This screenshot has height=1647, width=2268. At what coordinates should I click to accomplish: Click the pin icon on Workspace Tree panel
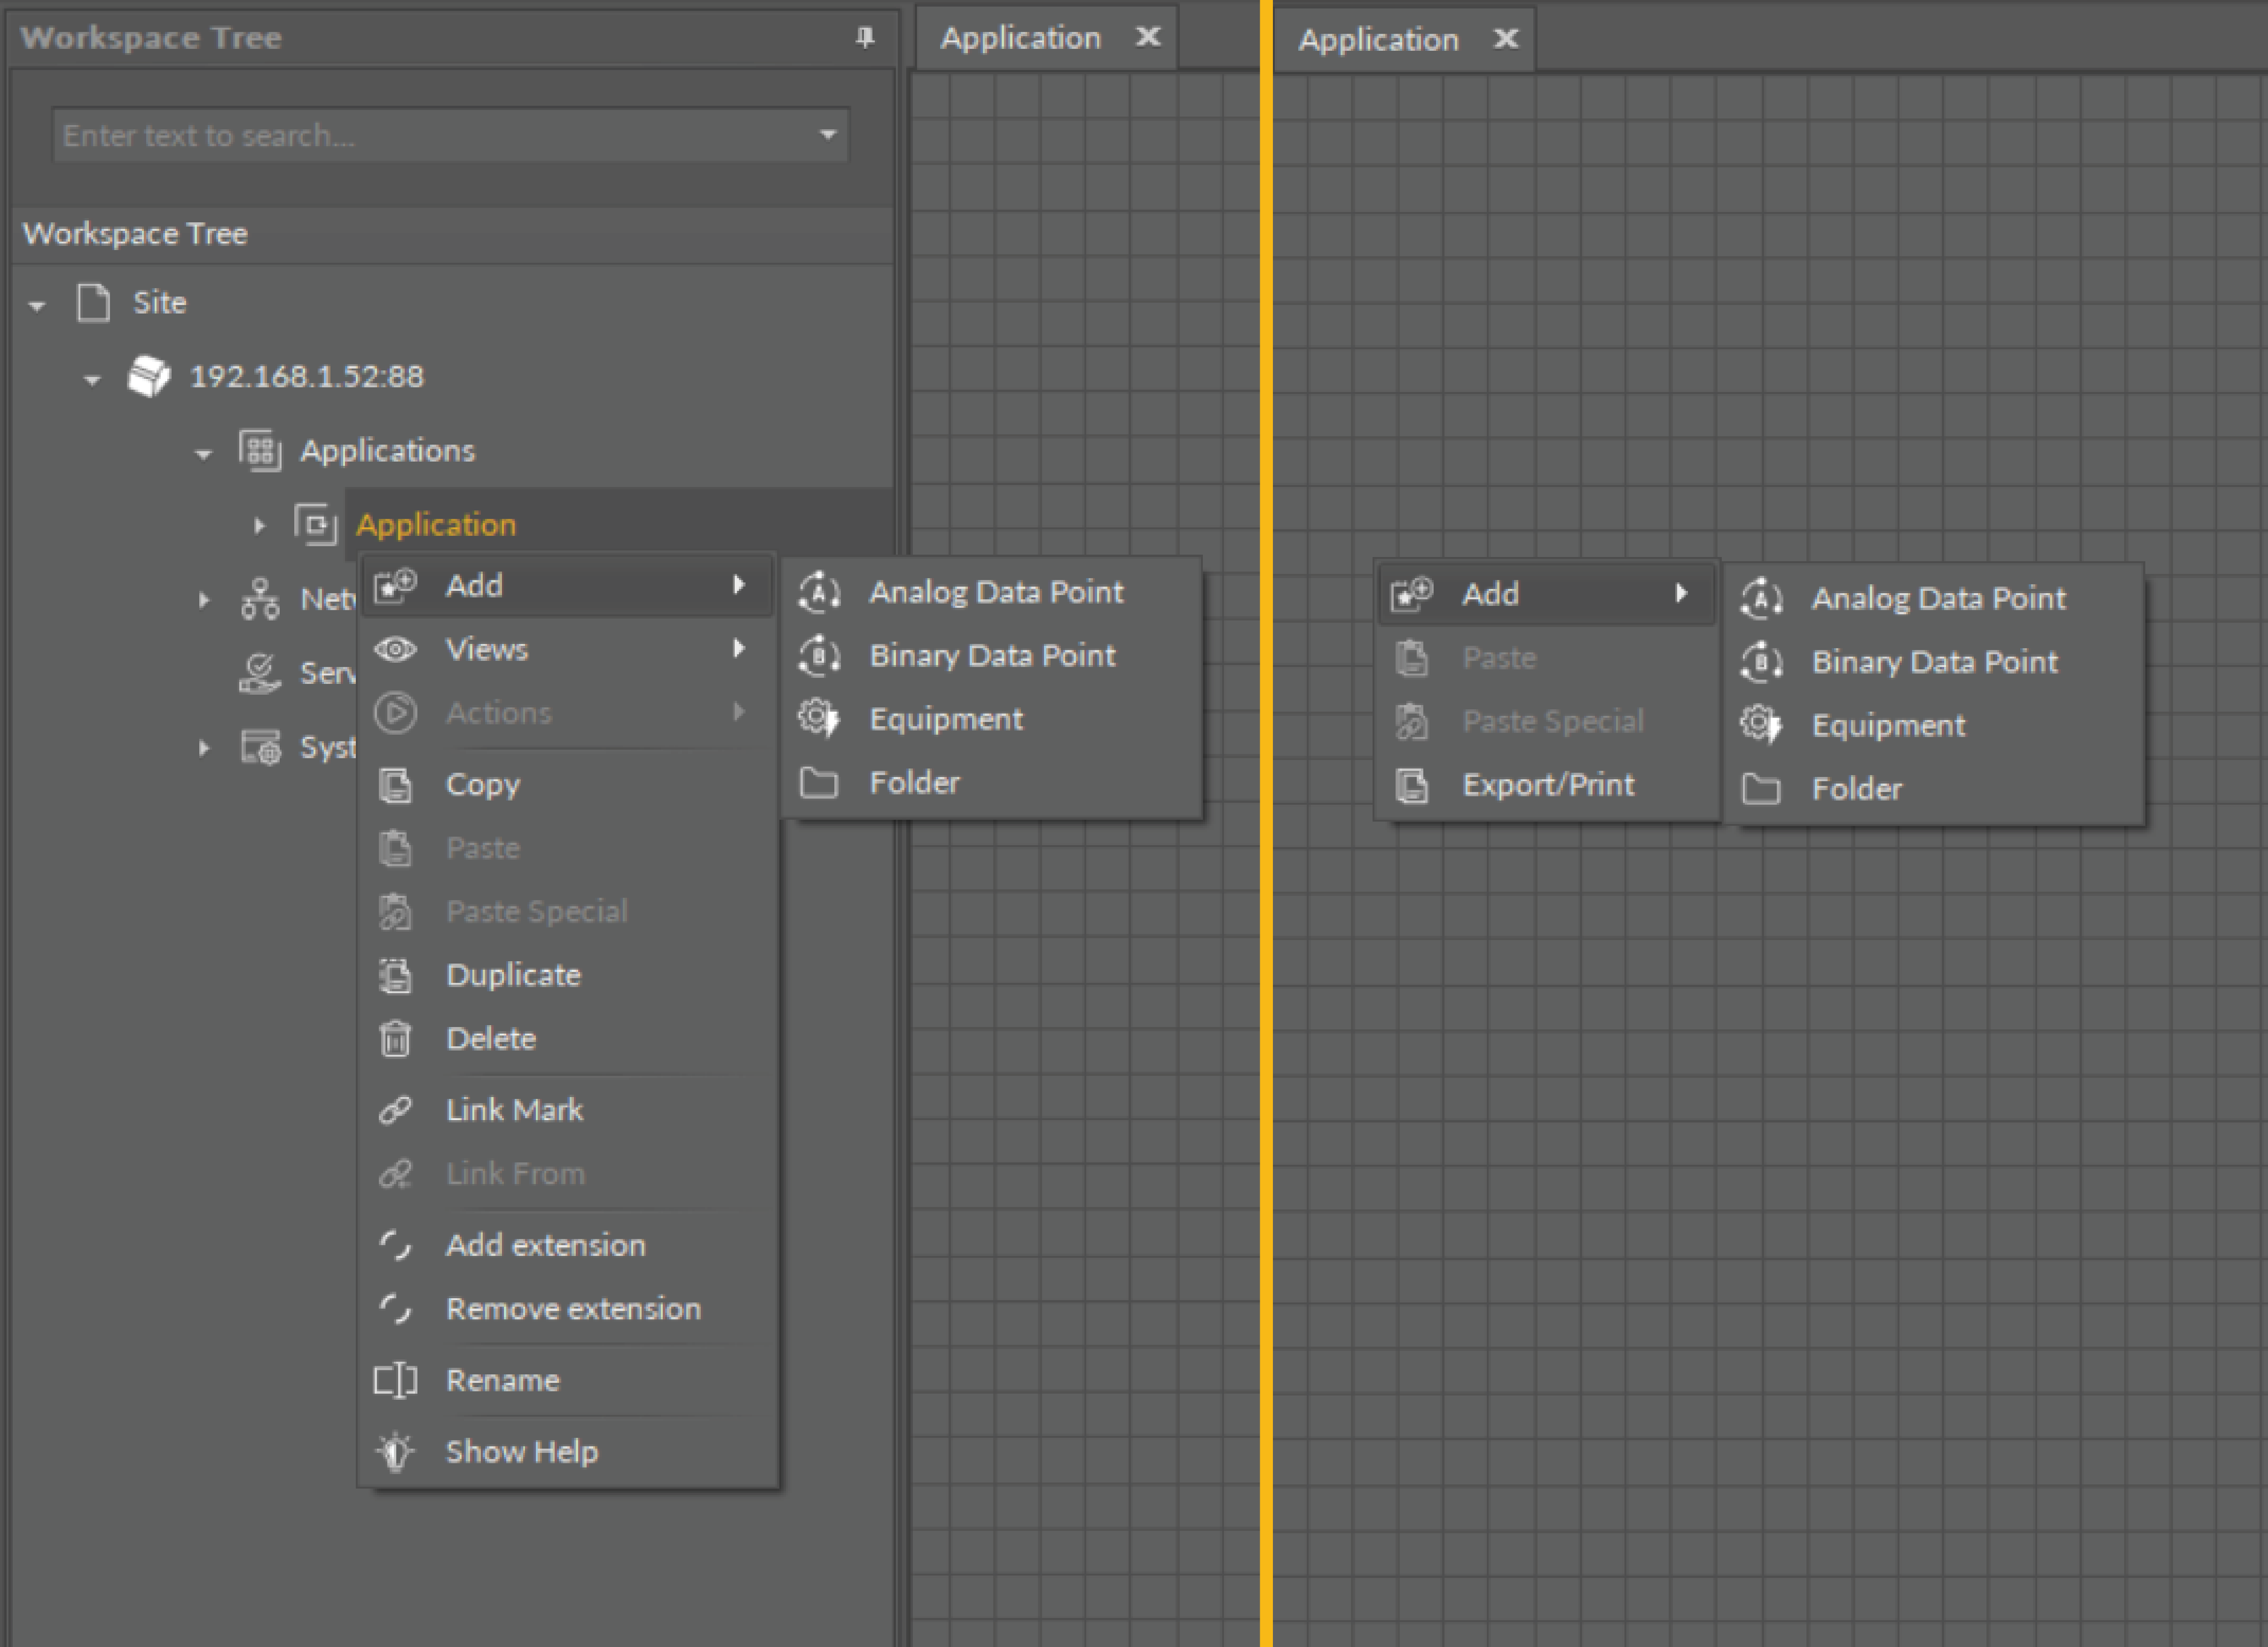tap(865, 37)
